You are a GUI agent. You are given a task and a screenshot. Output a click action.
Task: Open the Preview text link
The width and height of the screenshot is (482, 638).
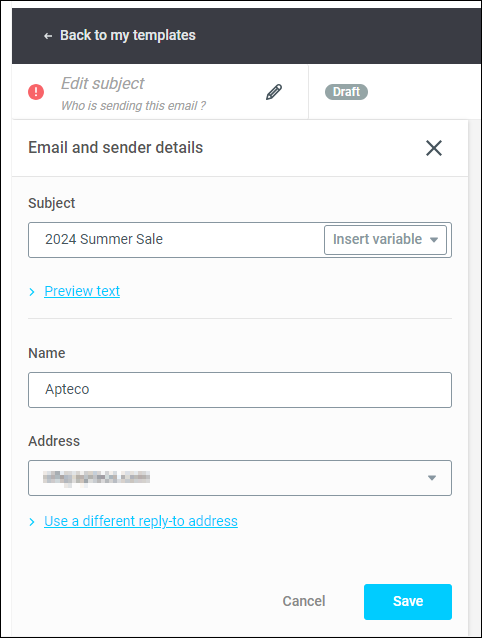pos(82,291)
